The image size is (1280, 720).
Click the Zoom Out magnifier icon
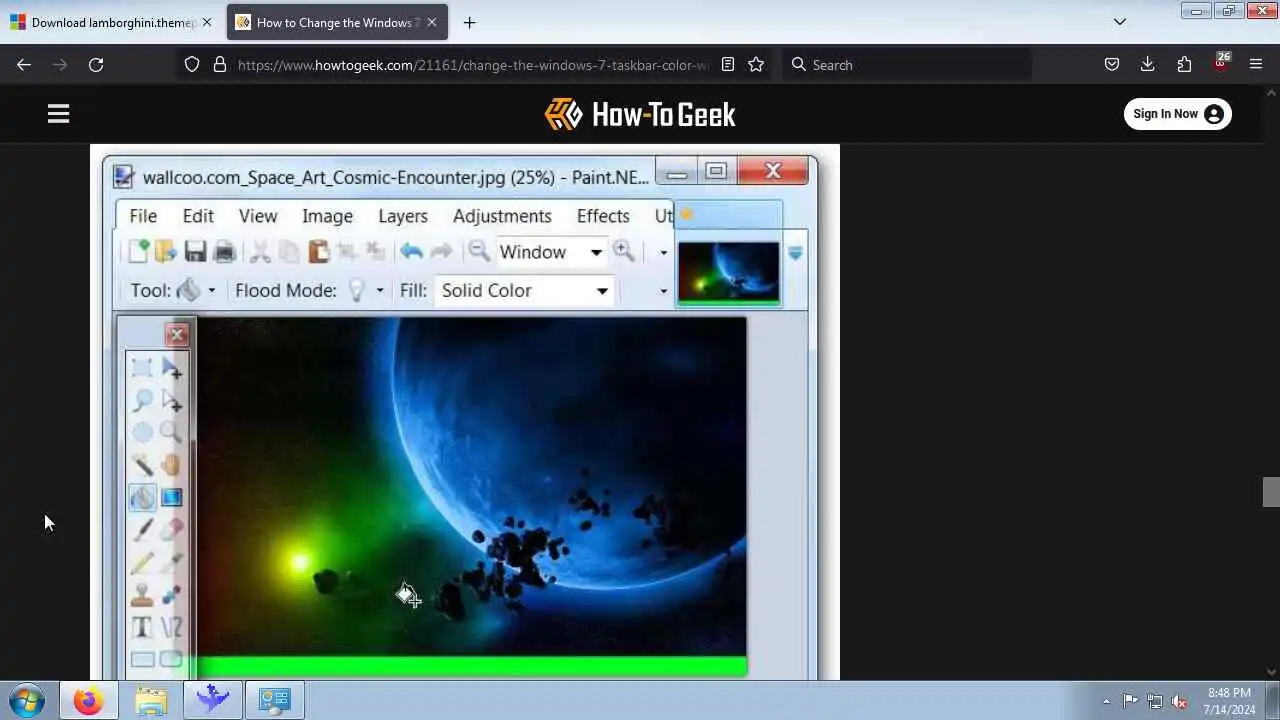pyautogui.click(x=479, y=252)
